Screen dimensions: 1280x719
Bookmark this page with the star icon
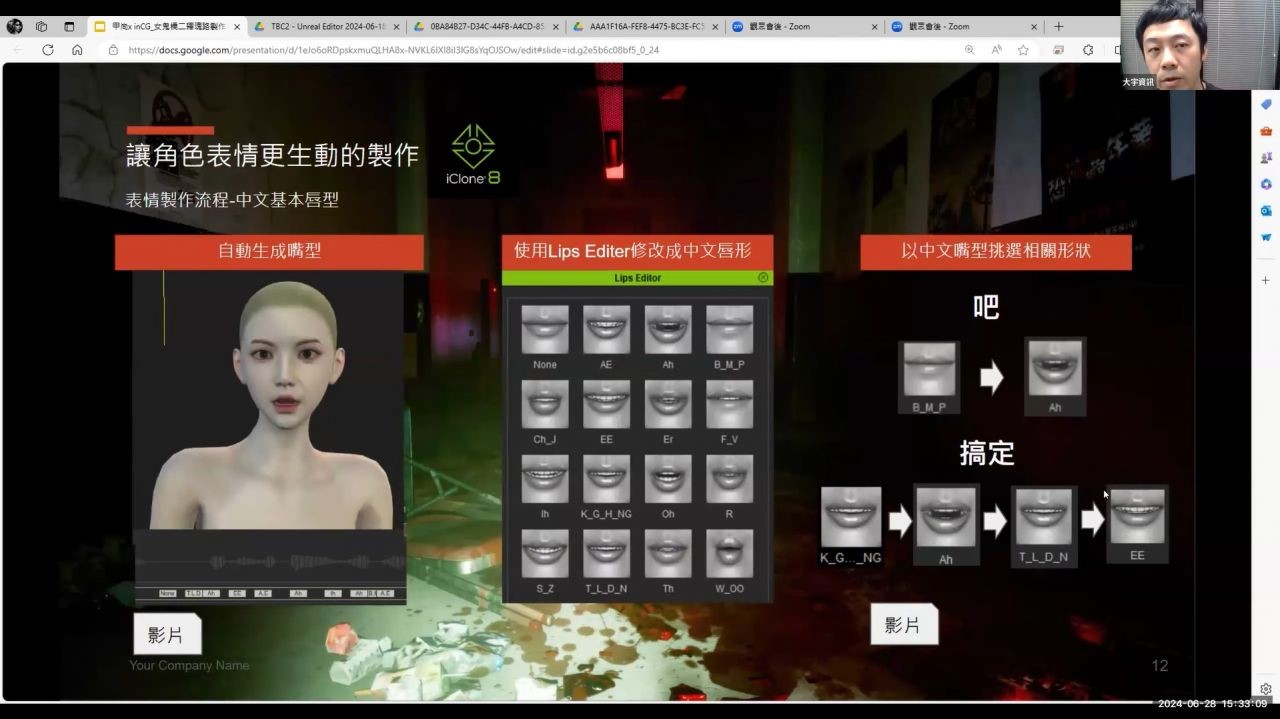click(1023, 50)
